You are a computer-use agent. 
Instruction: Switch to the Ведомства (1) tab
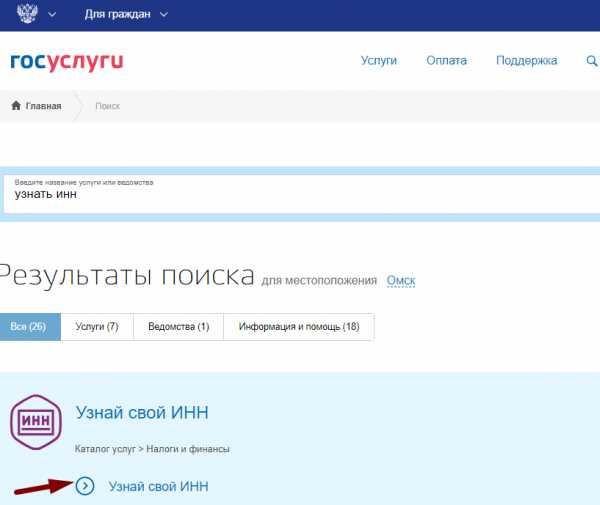point(179,327)
